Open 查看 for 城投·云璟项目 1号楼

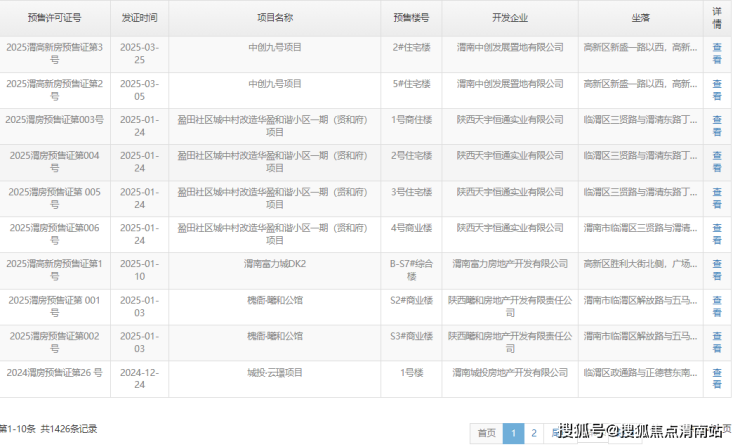pyautogui.click(x=716, y=378)
